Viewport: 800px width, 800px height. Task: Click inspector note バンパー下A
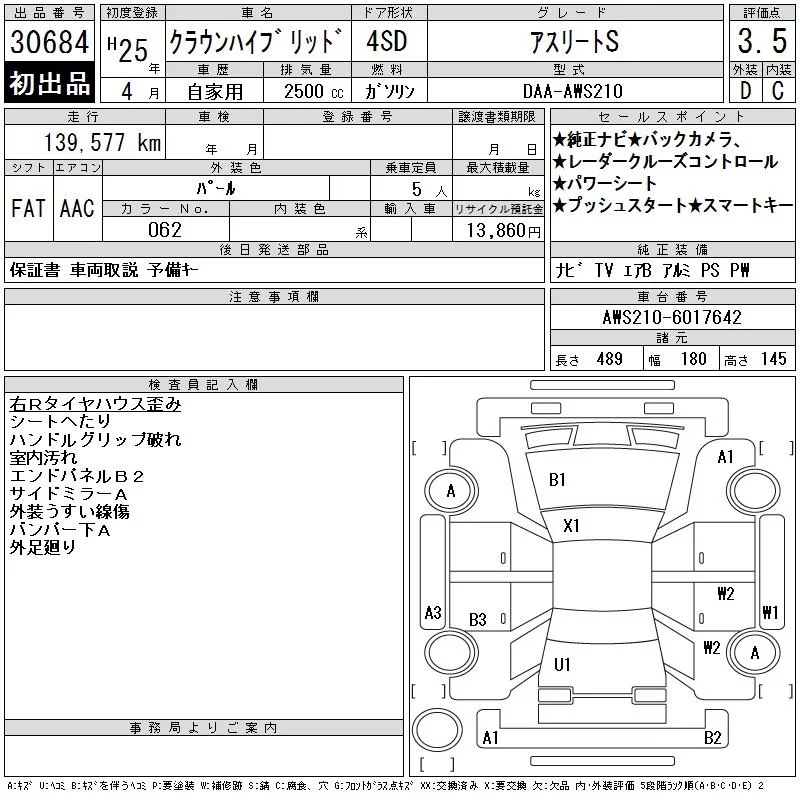coord(60,530)
